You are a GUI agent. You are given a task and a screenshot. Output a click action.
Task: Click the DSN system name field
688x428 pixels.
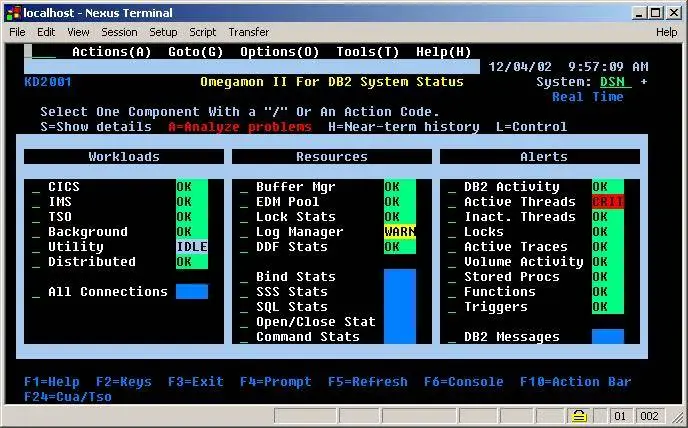(616, 82)
